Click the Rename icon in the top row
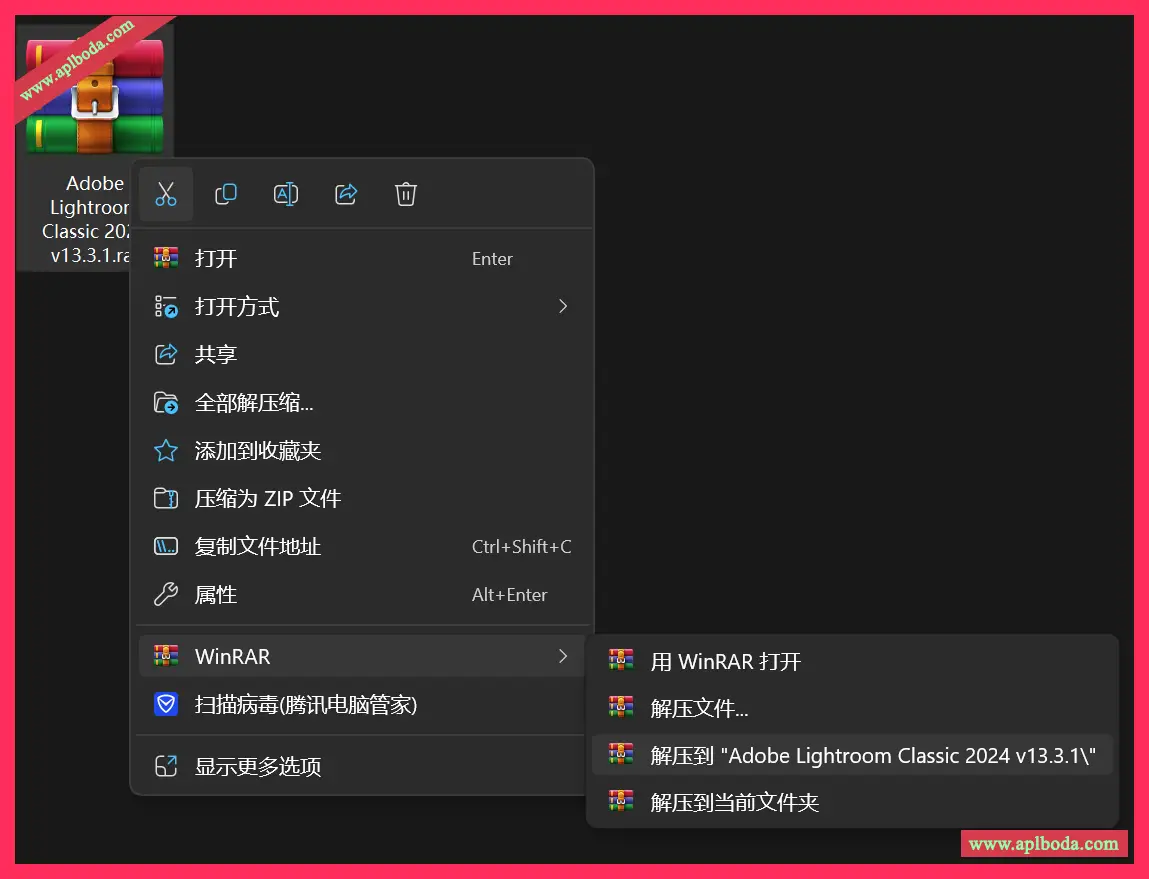Screen dimensions: 1149x879 click(286, 194)
